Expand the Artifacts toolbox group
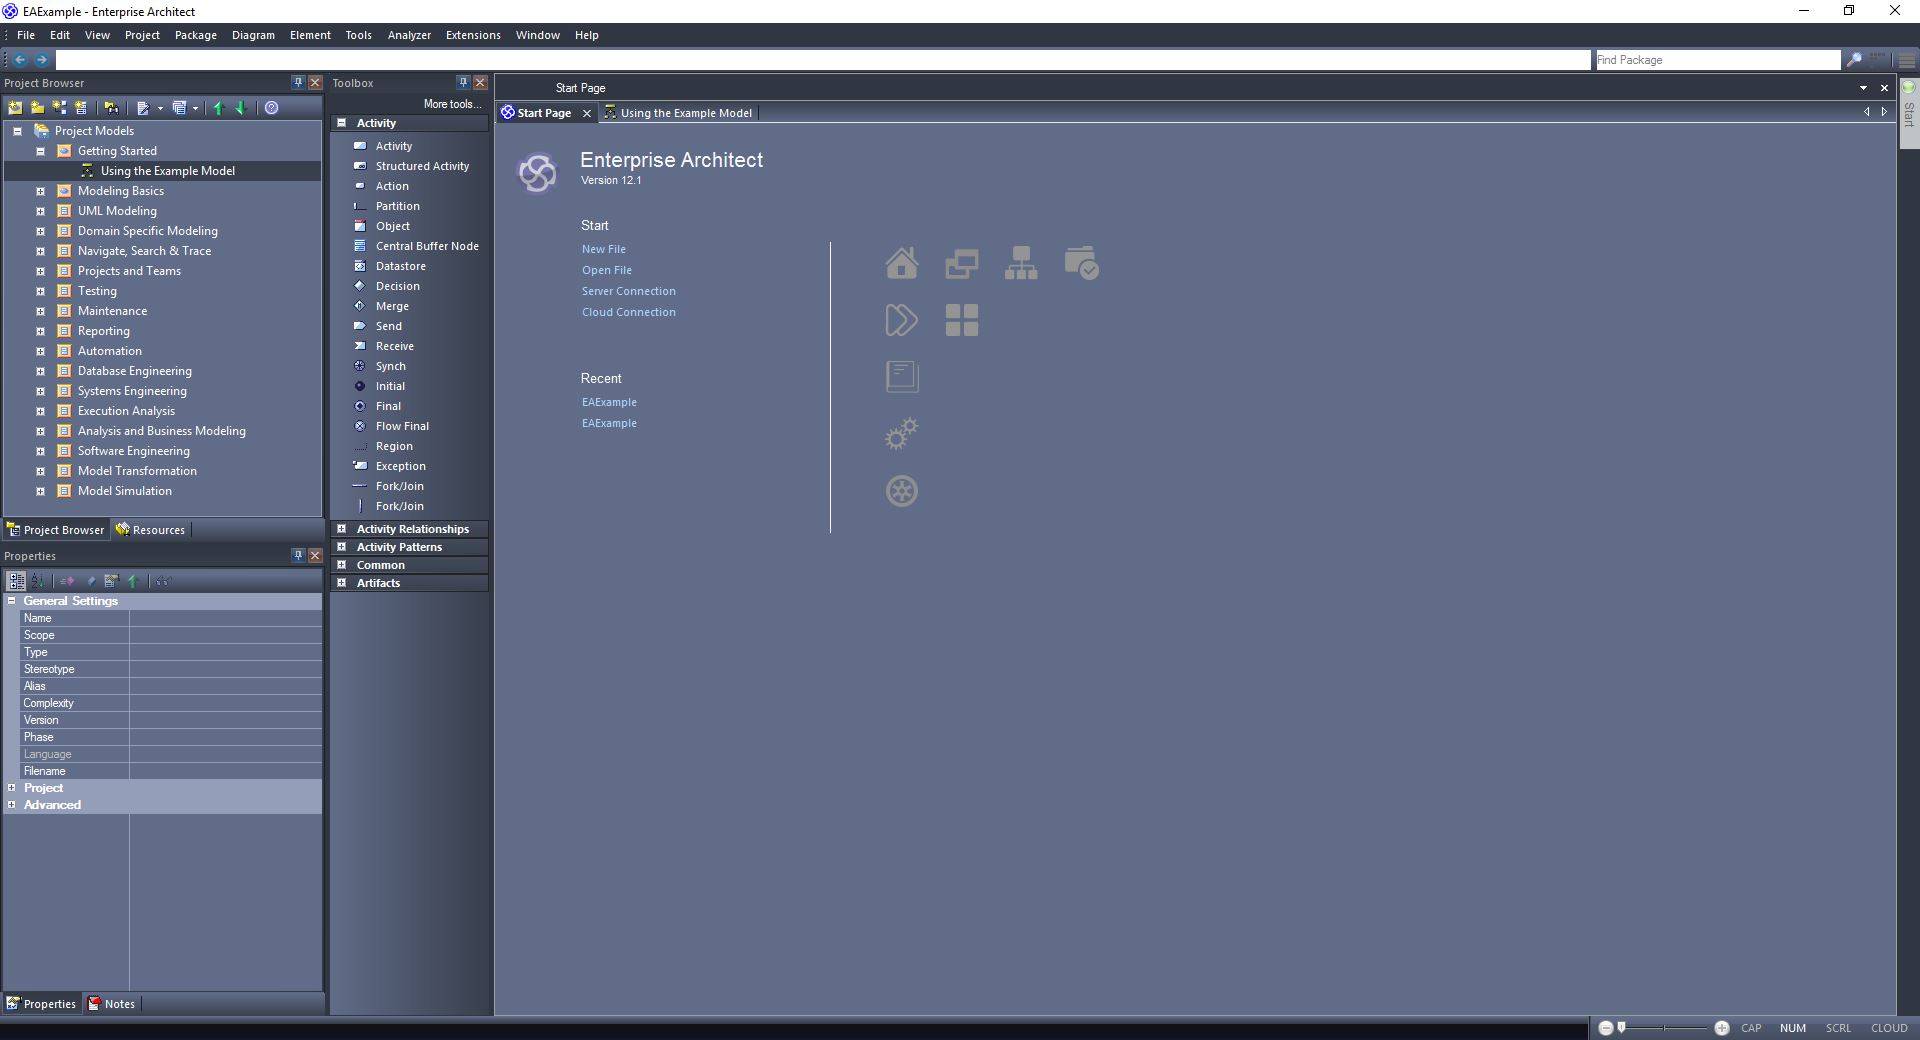Viewport: 1920px width, 1040px height. coord(341,583)
